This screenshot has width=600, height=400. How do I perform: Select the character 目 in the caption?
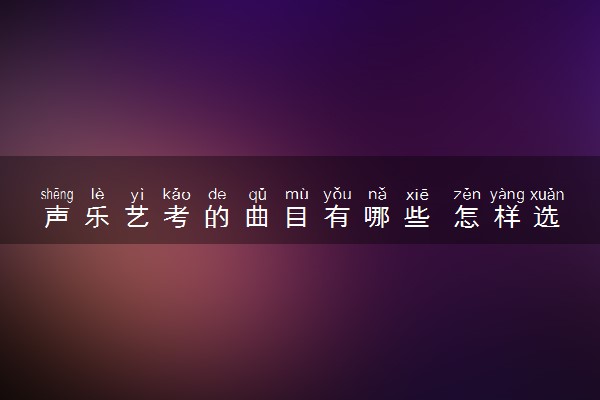click(297, 217)
